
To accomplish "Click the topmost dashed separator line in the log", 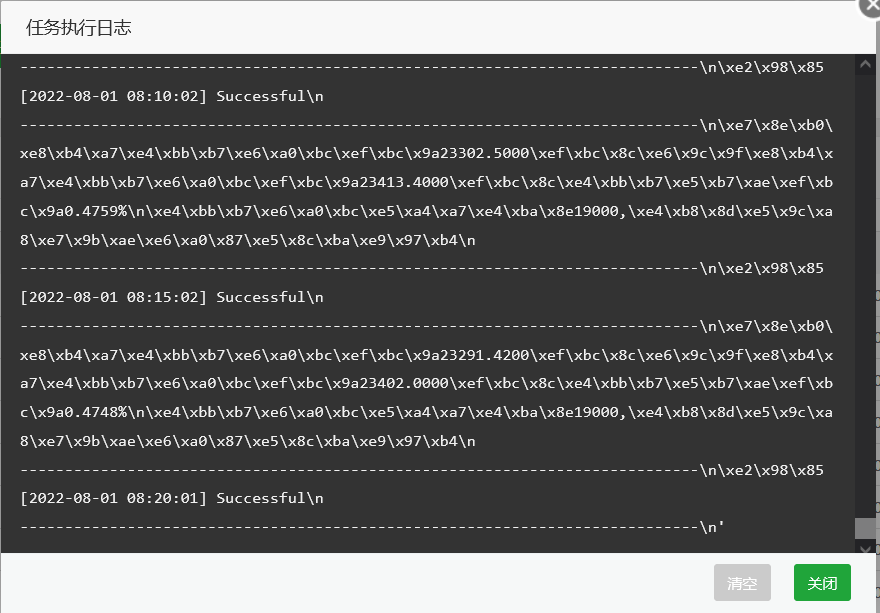I will [422, 67].
